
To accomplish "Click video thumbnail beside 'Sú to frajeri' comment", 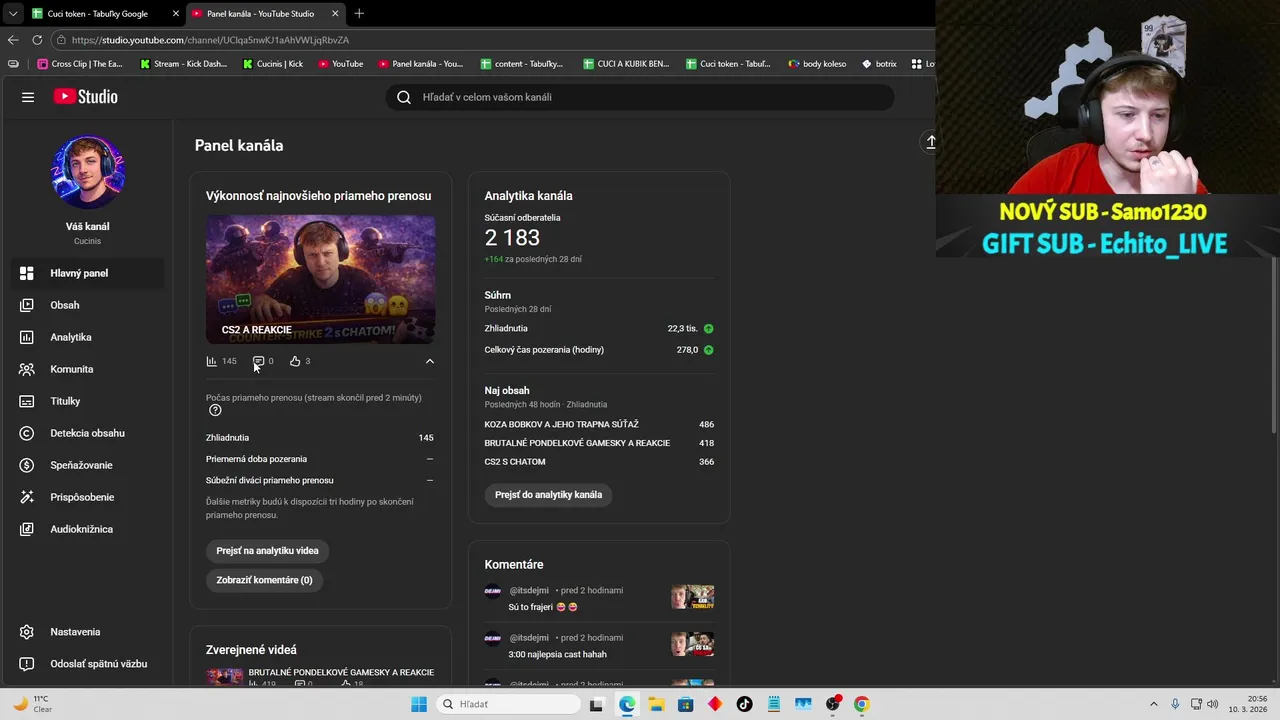I will coord(692,597).
